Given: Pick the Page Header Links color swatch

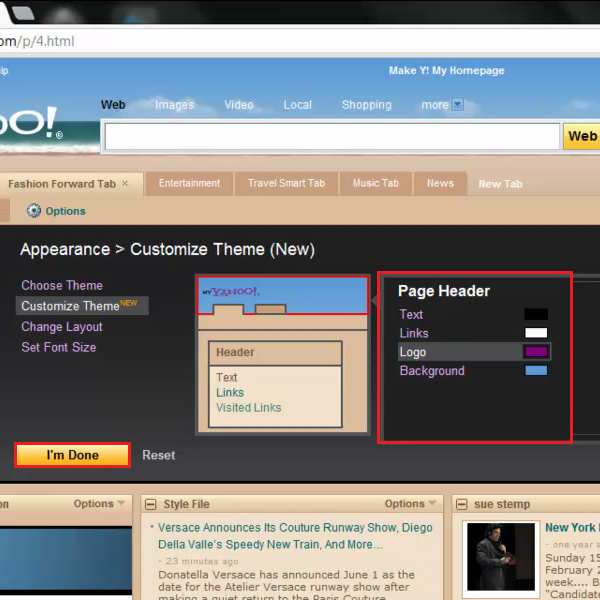Looking at the screenshot, I should (536, 333).
